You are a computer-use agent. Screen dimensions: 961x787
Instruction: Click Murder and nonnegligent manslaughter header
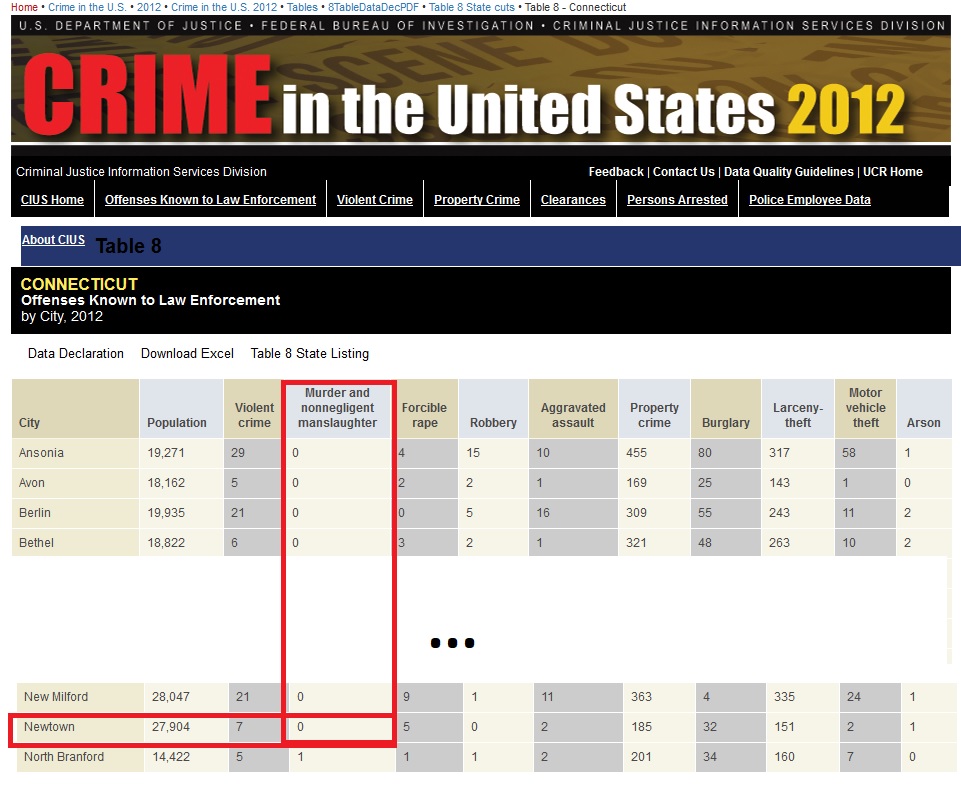[338, 409]
